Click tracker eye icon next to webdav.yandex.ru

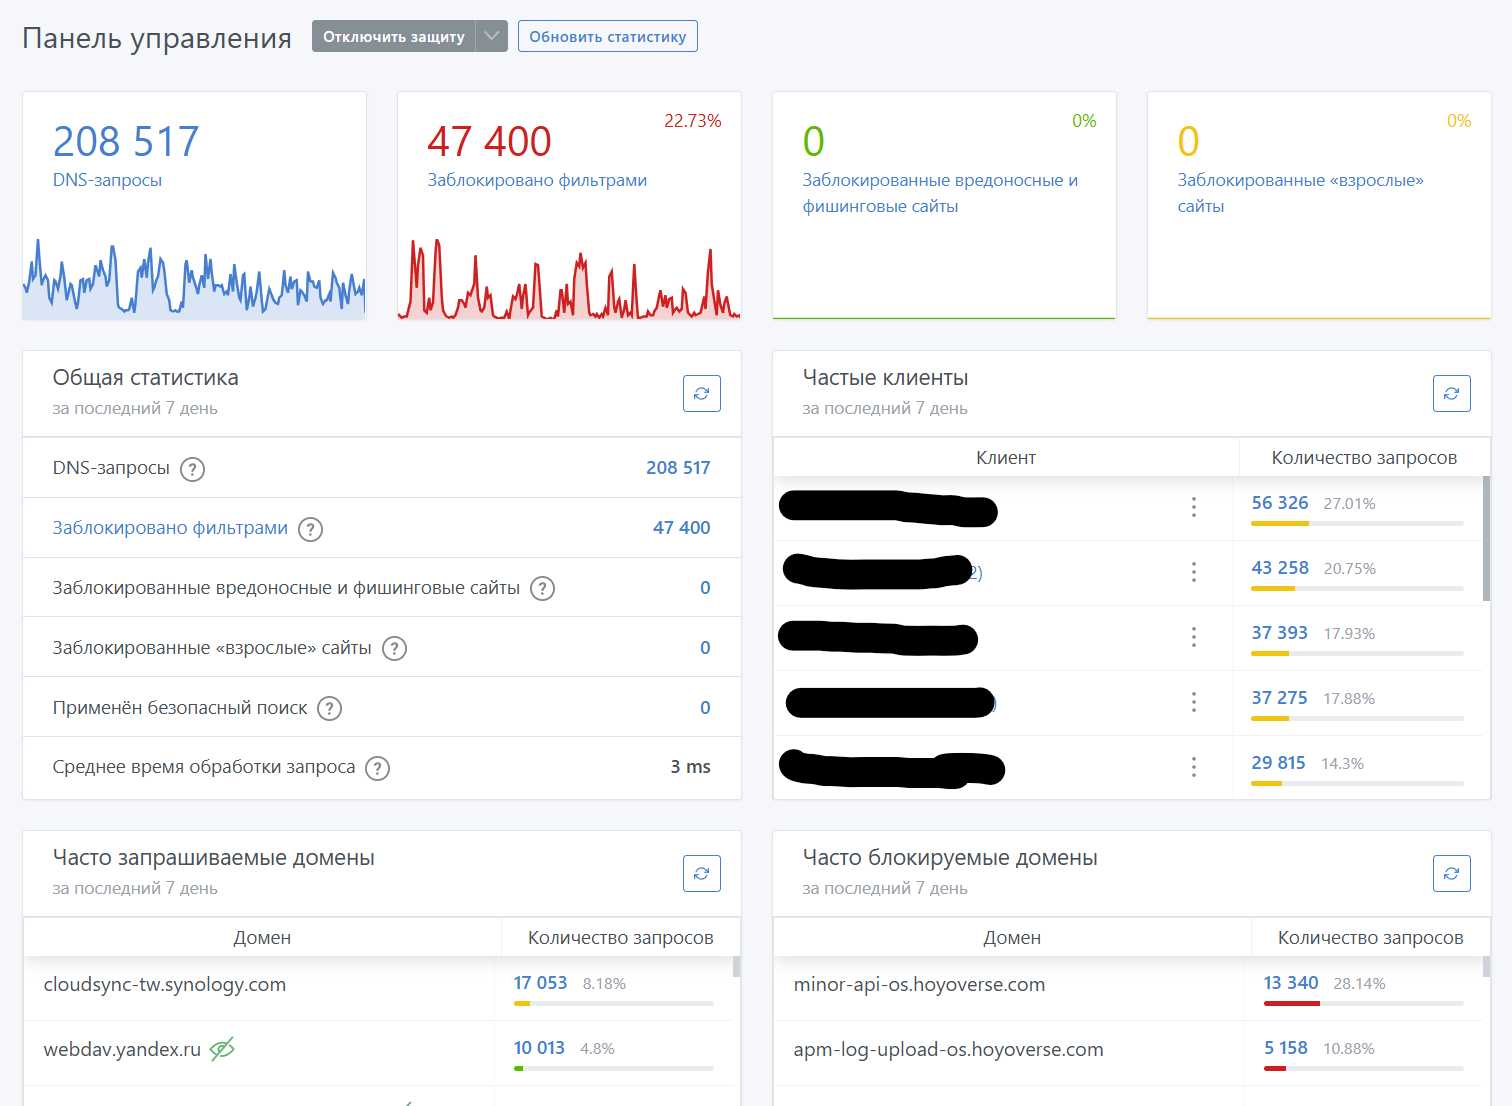click(x=222, y=1049)
